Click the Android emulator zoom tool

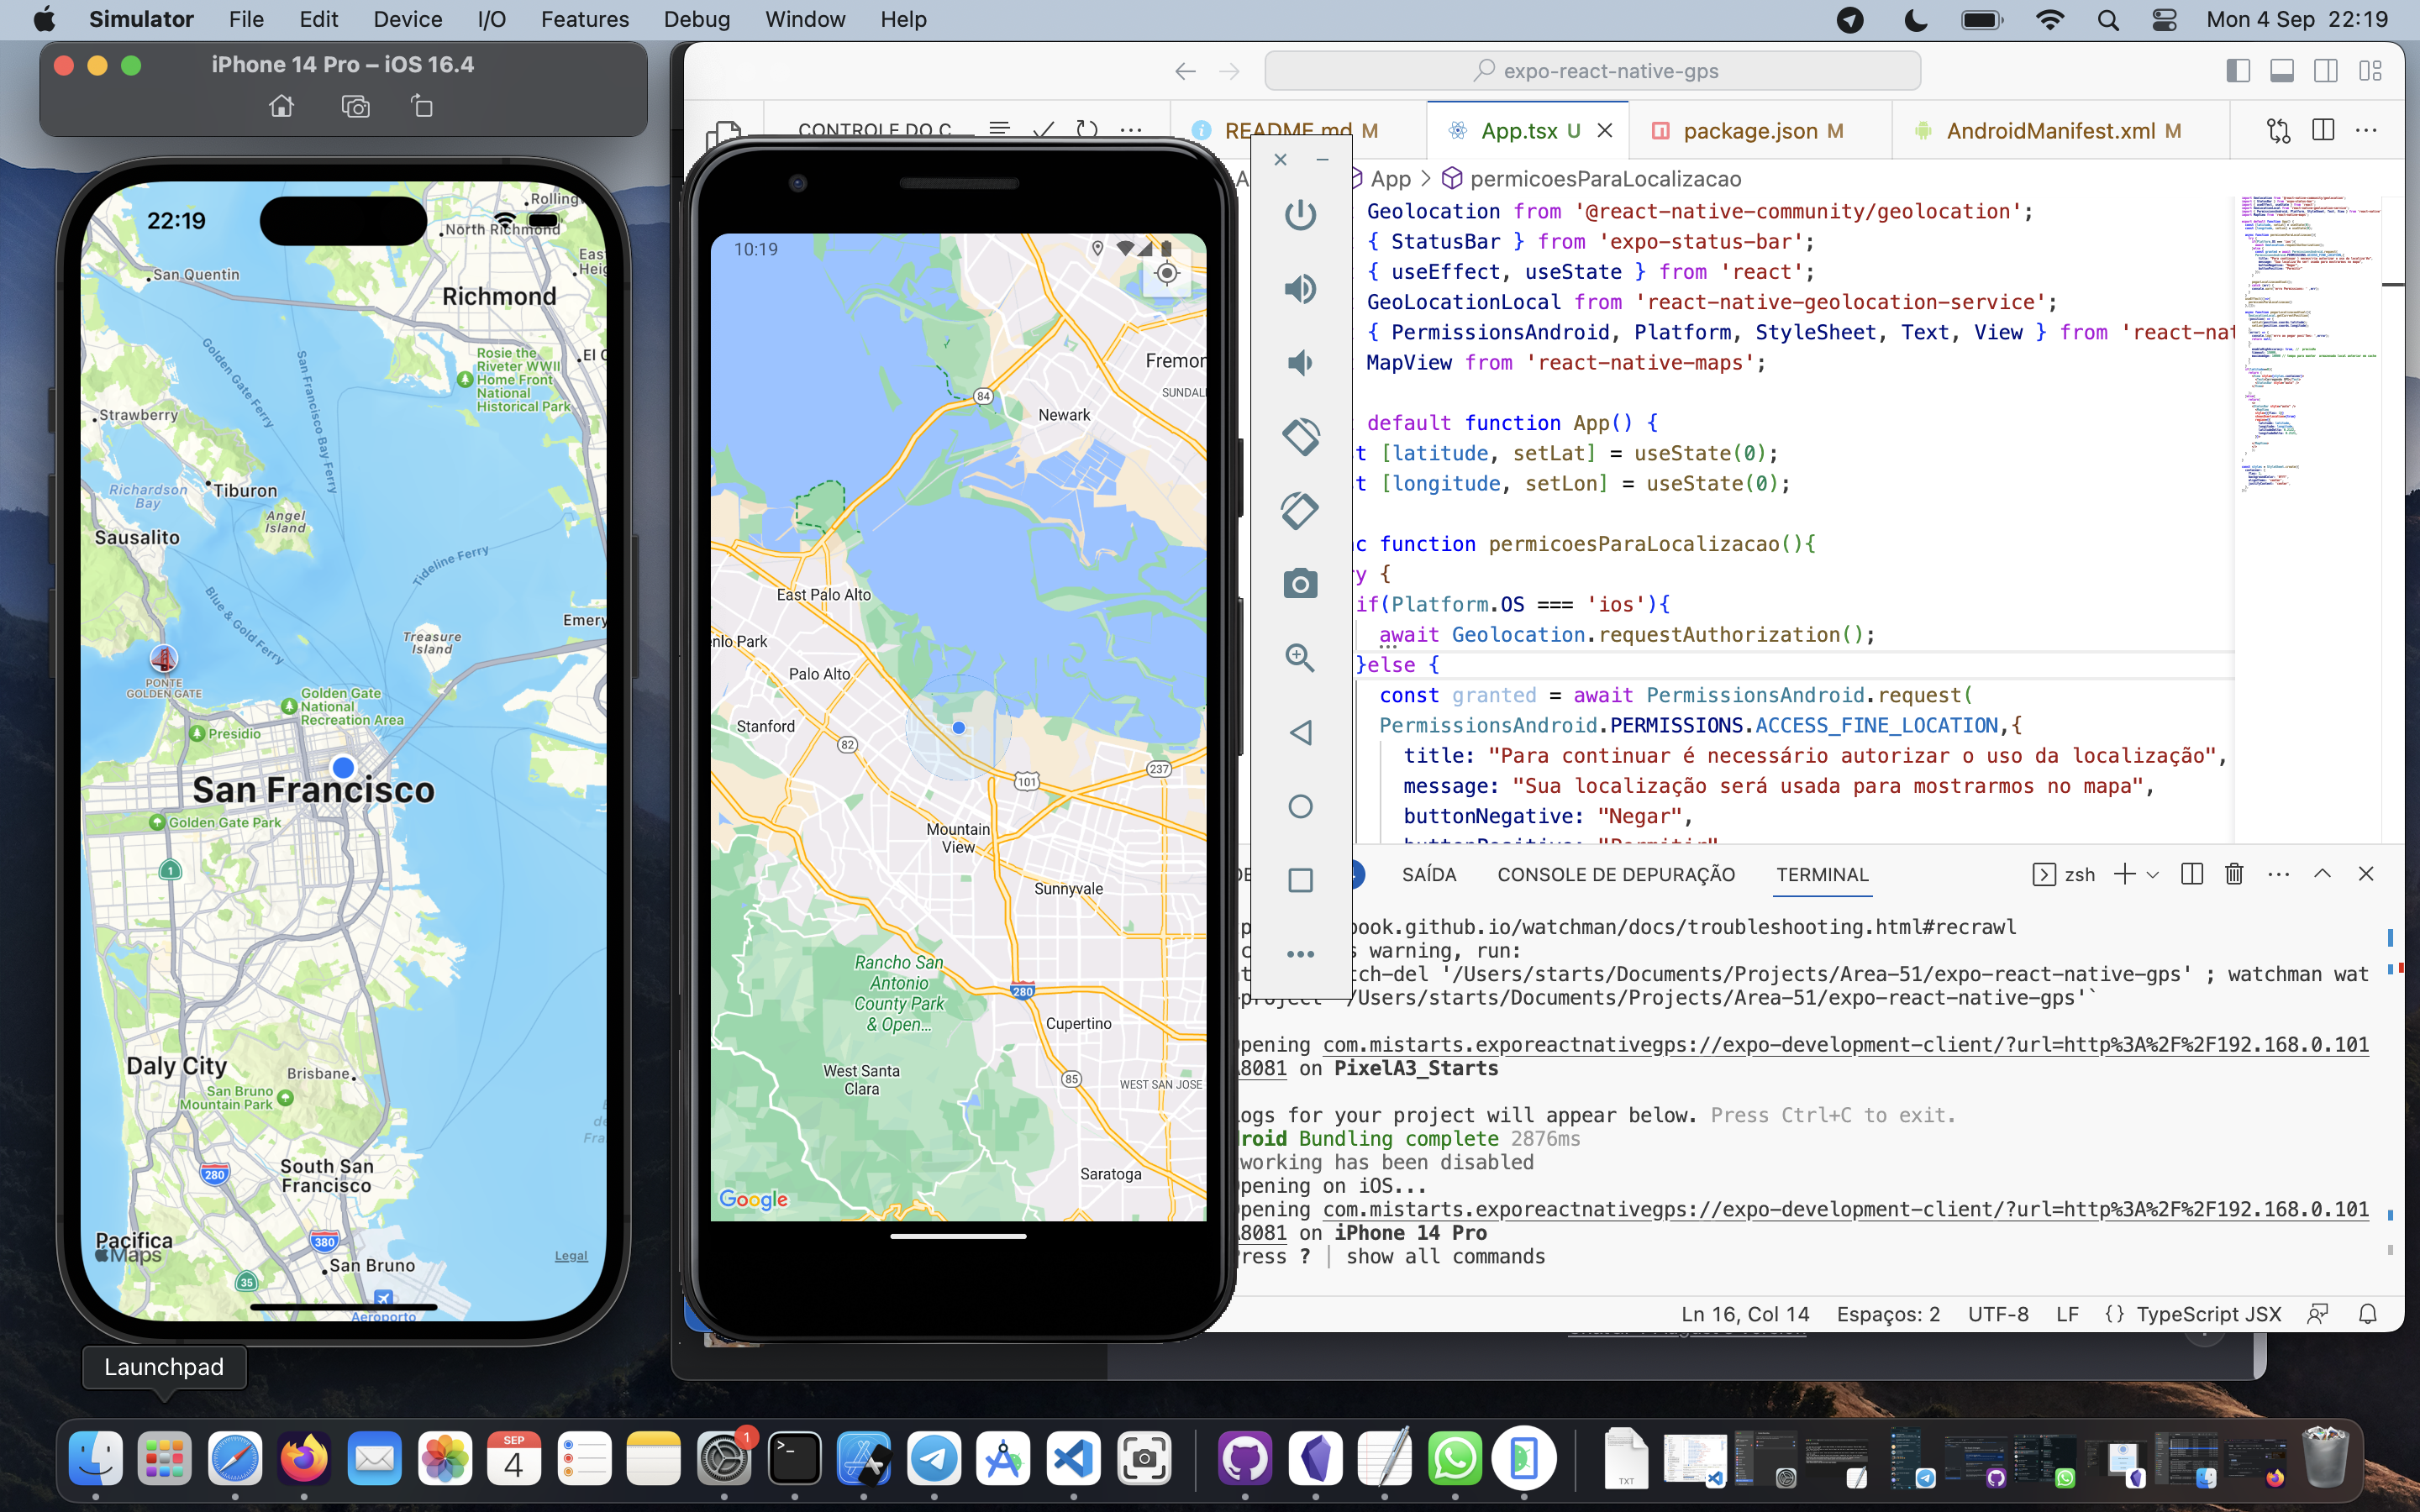(x=1300, y=658)
